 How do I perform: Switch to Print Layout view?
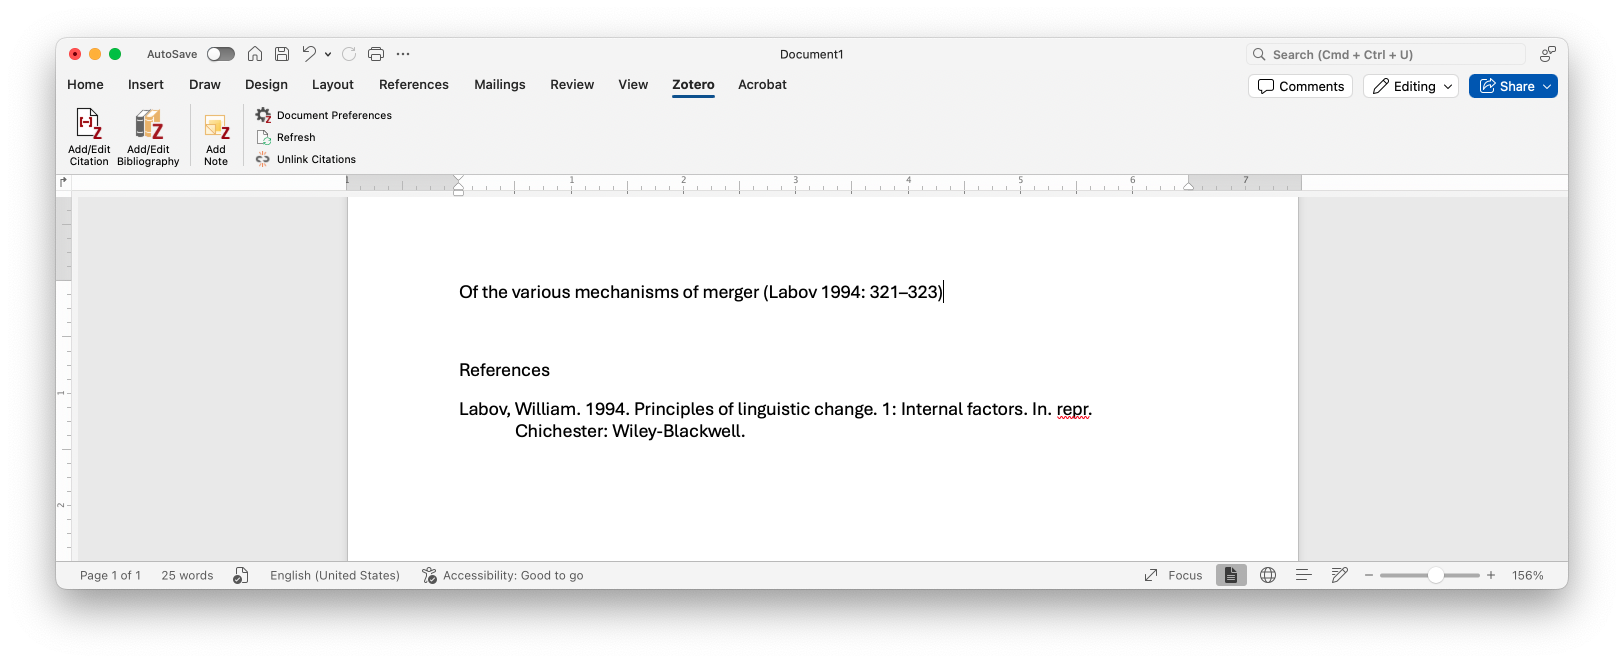(x=1231, y=575)
